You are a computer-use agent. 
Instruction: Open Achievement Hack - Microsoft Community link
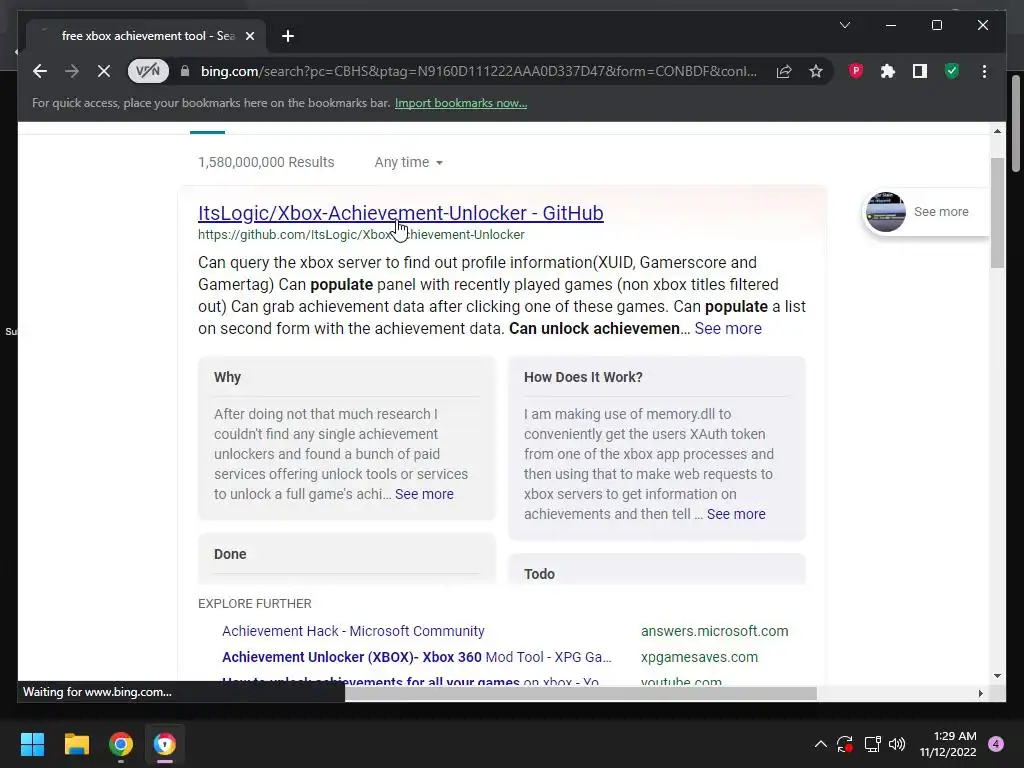[x=353, y=631]
